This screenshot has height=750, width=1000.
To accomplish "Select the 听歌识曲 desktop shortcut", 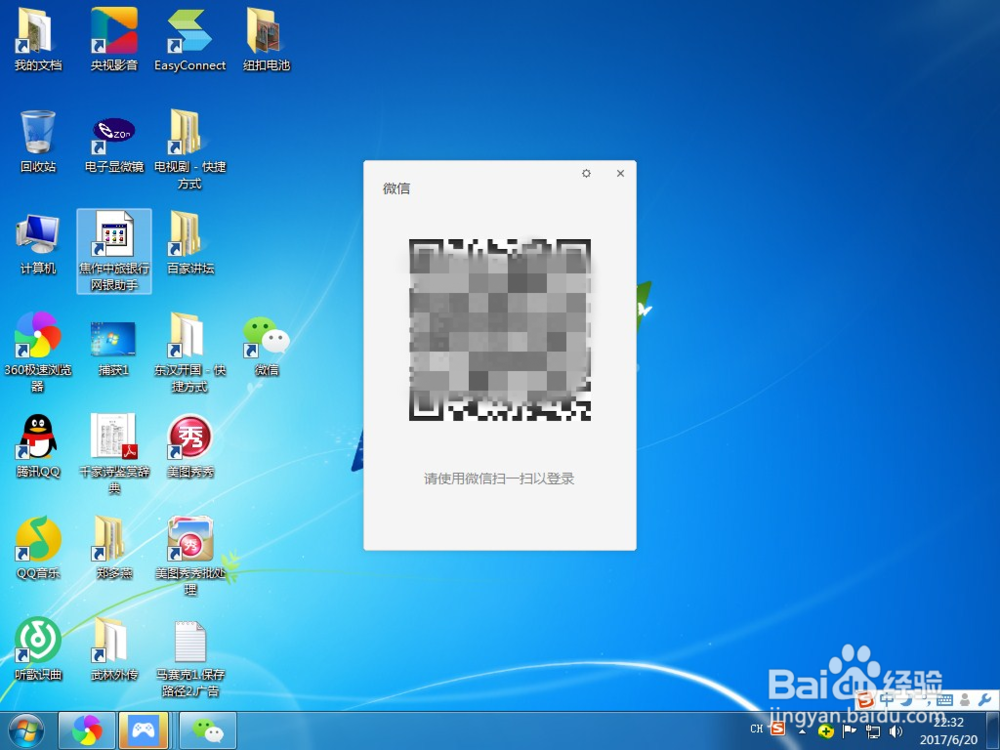I will (38, 649).
